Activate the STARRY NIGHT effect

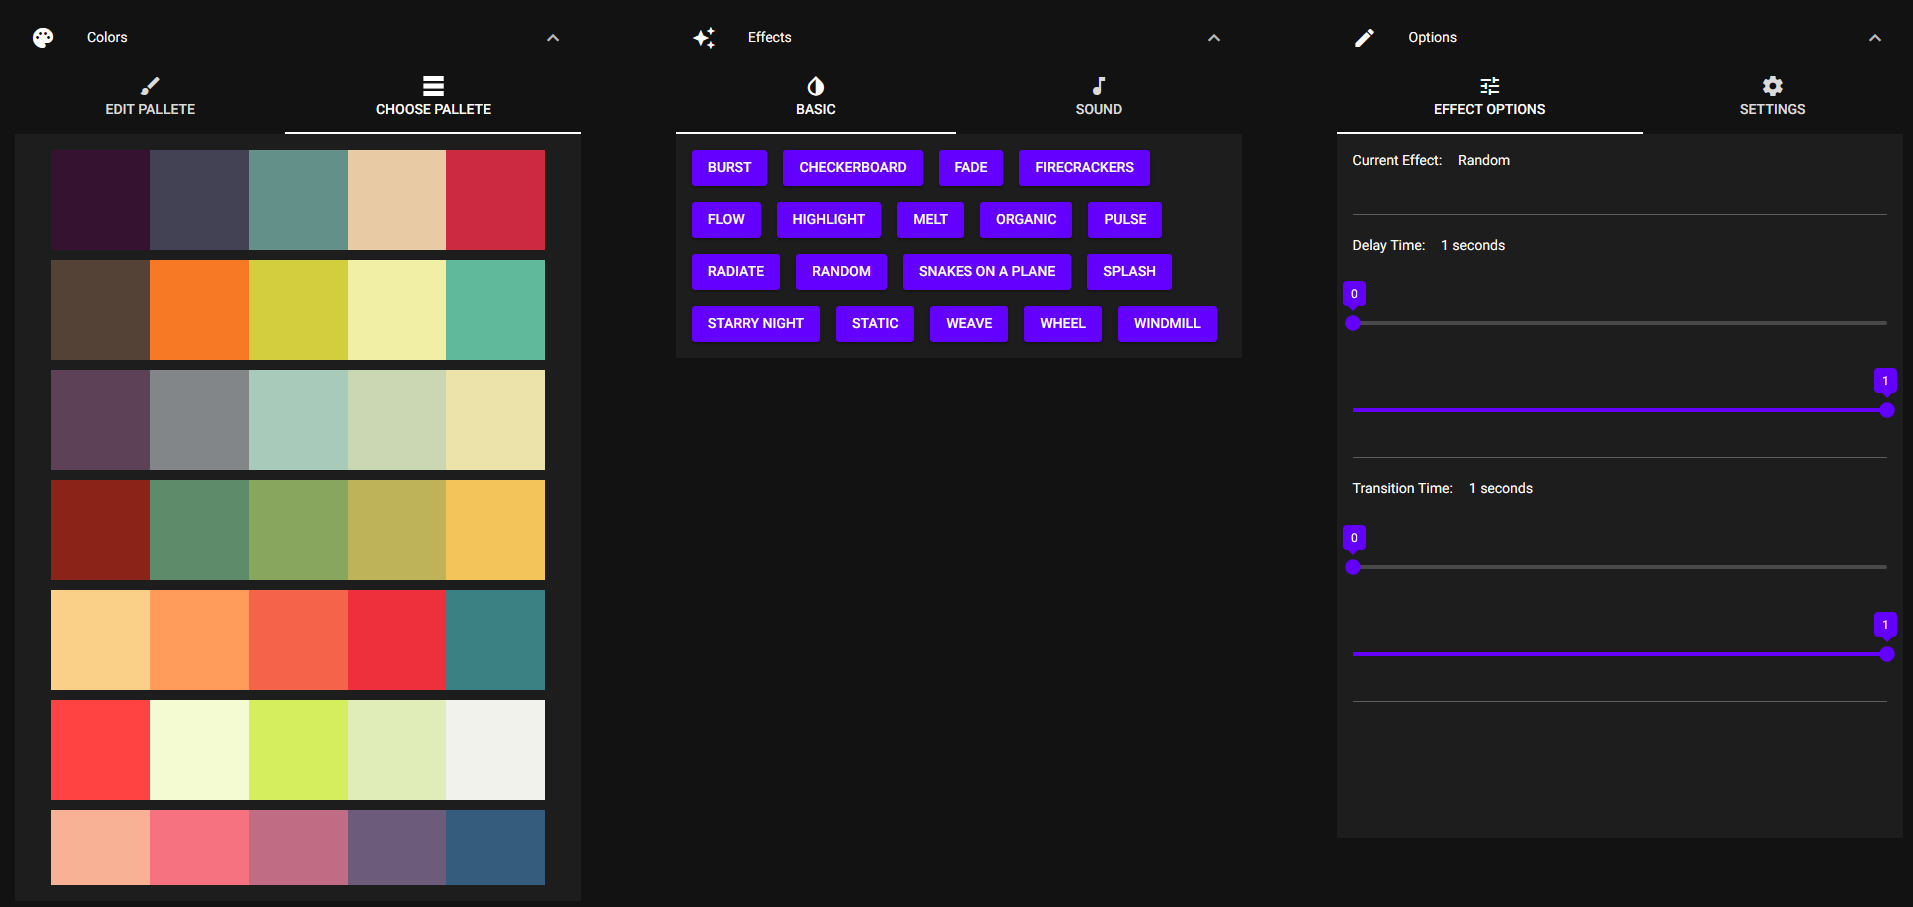pos(755,323)
